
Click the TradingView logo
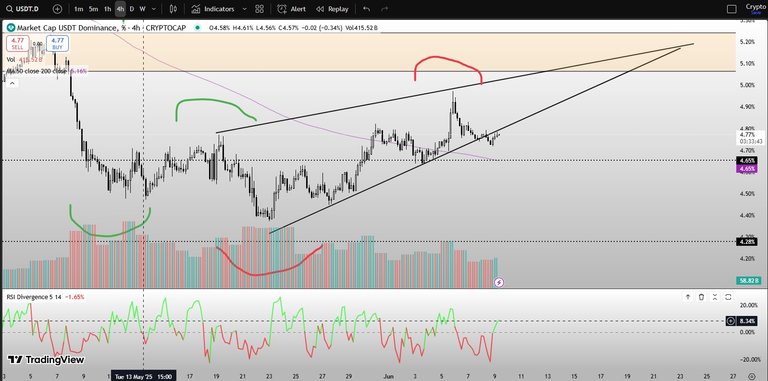(x=46, y=360)
